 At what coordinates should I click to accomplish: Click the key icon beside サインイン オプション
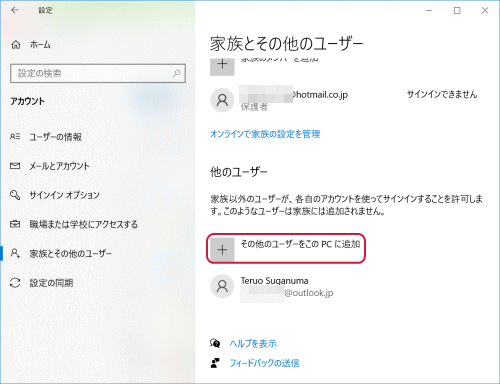click(15, 195)
